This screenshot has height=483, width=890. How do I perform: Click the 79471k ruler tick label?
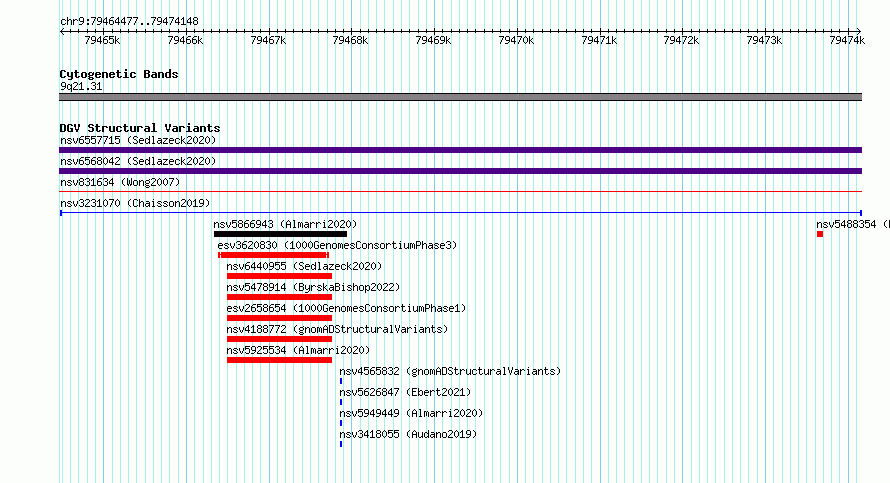point(599,40)
